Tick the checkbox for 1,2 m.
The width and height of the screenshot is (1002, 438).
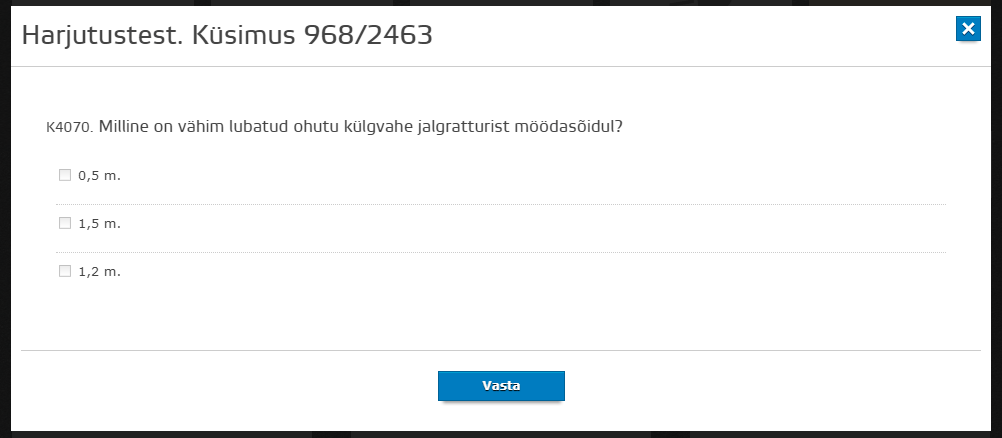(65, 271)
